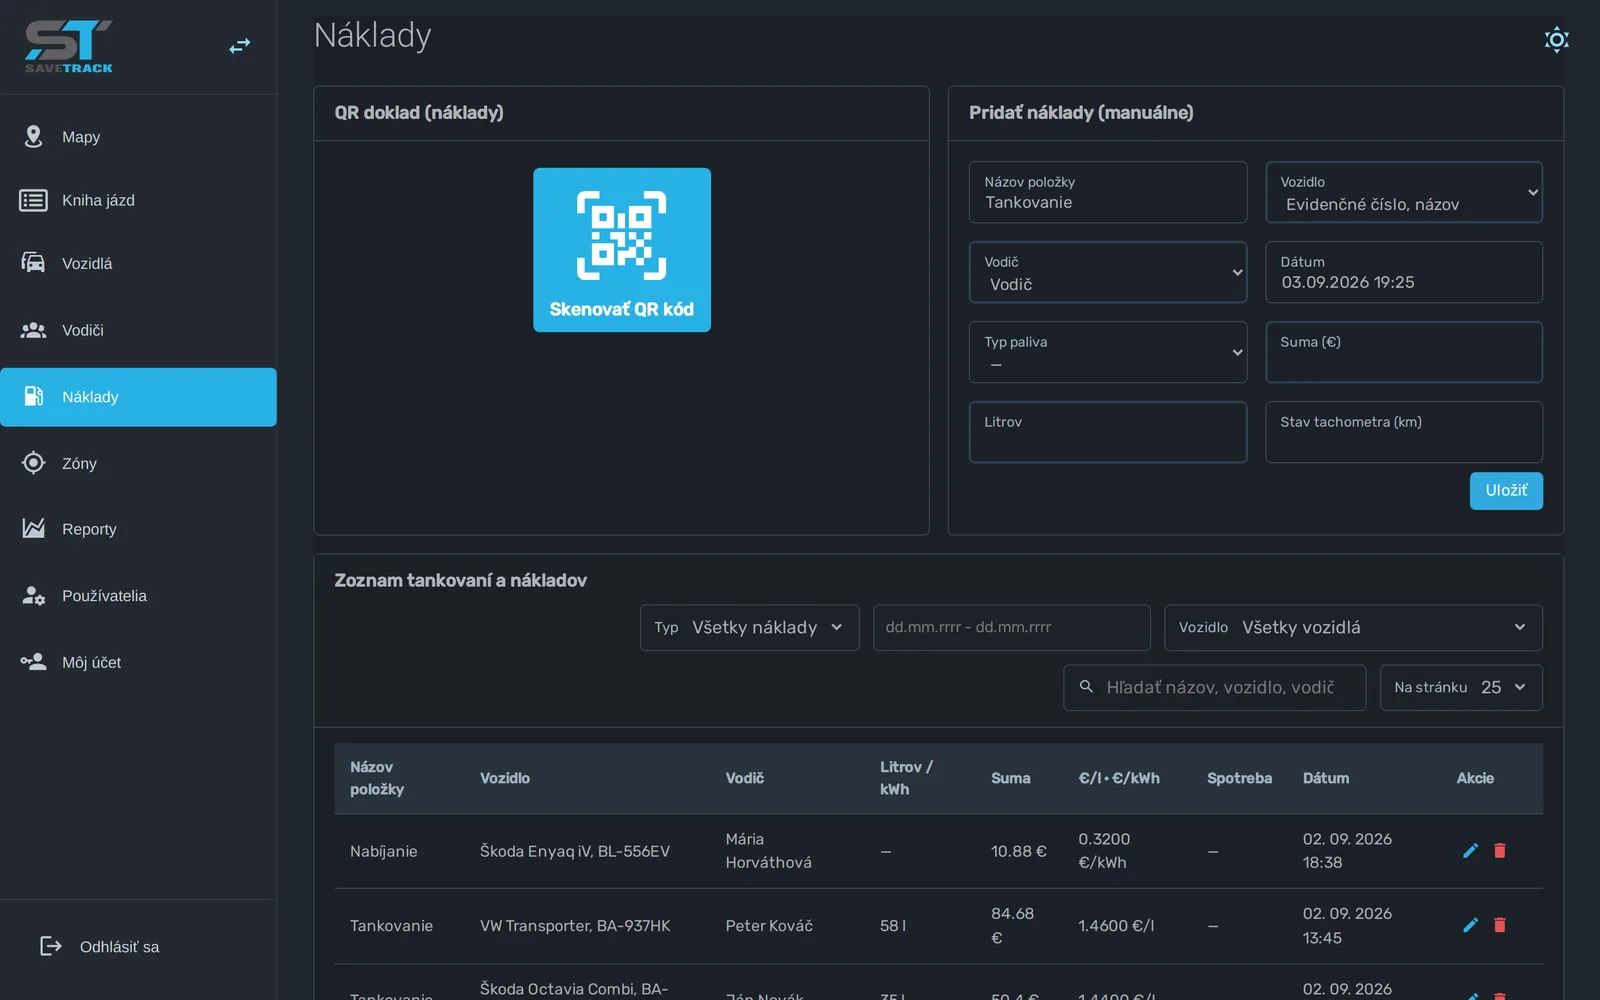Image resolution: width=1600 pixels, height=1000 pixels.
Task: Edit the Nabíjanie row with pencil icon
Action: click(1470, 851)
